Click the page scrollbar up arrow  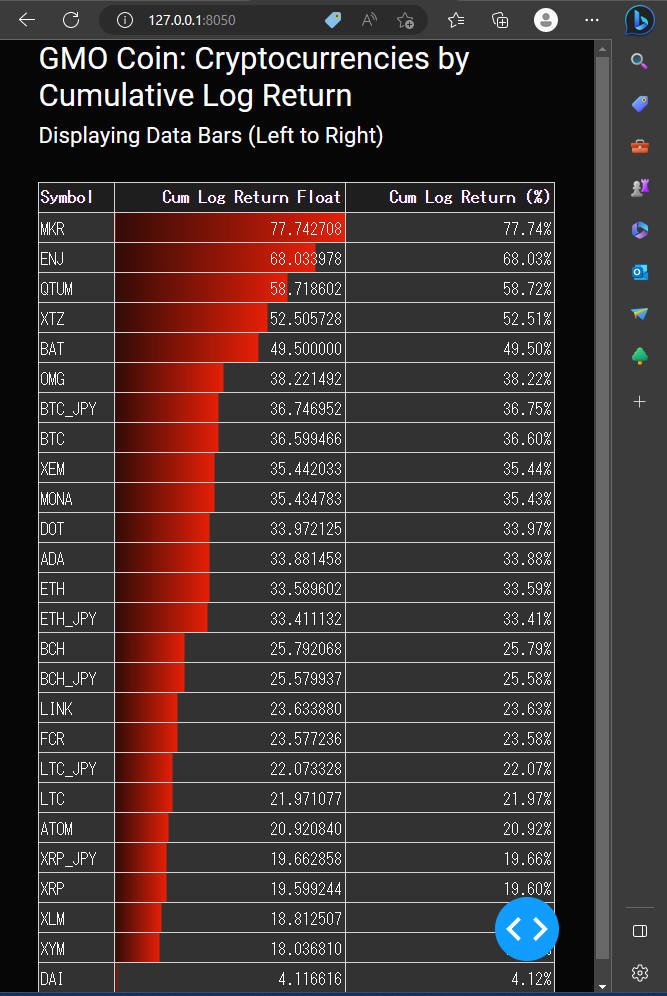coord(602,49)
